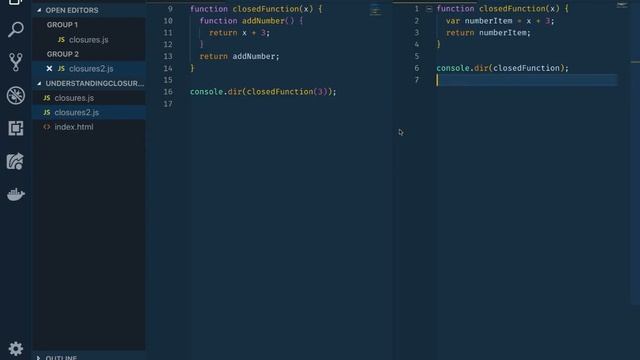Screen dimensions: 640x360
Task: Click the right editor vertical scrollbar
Action: coord(635,155)
